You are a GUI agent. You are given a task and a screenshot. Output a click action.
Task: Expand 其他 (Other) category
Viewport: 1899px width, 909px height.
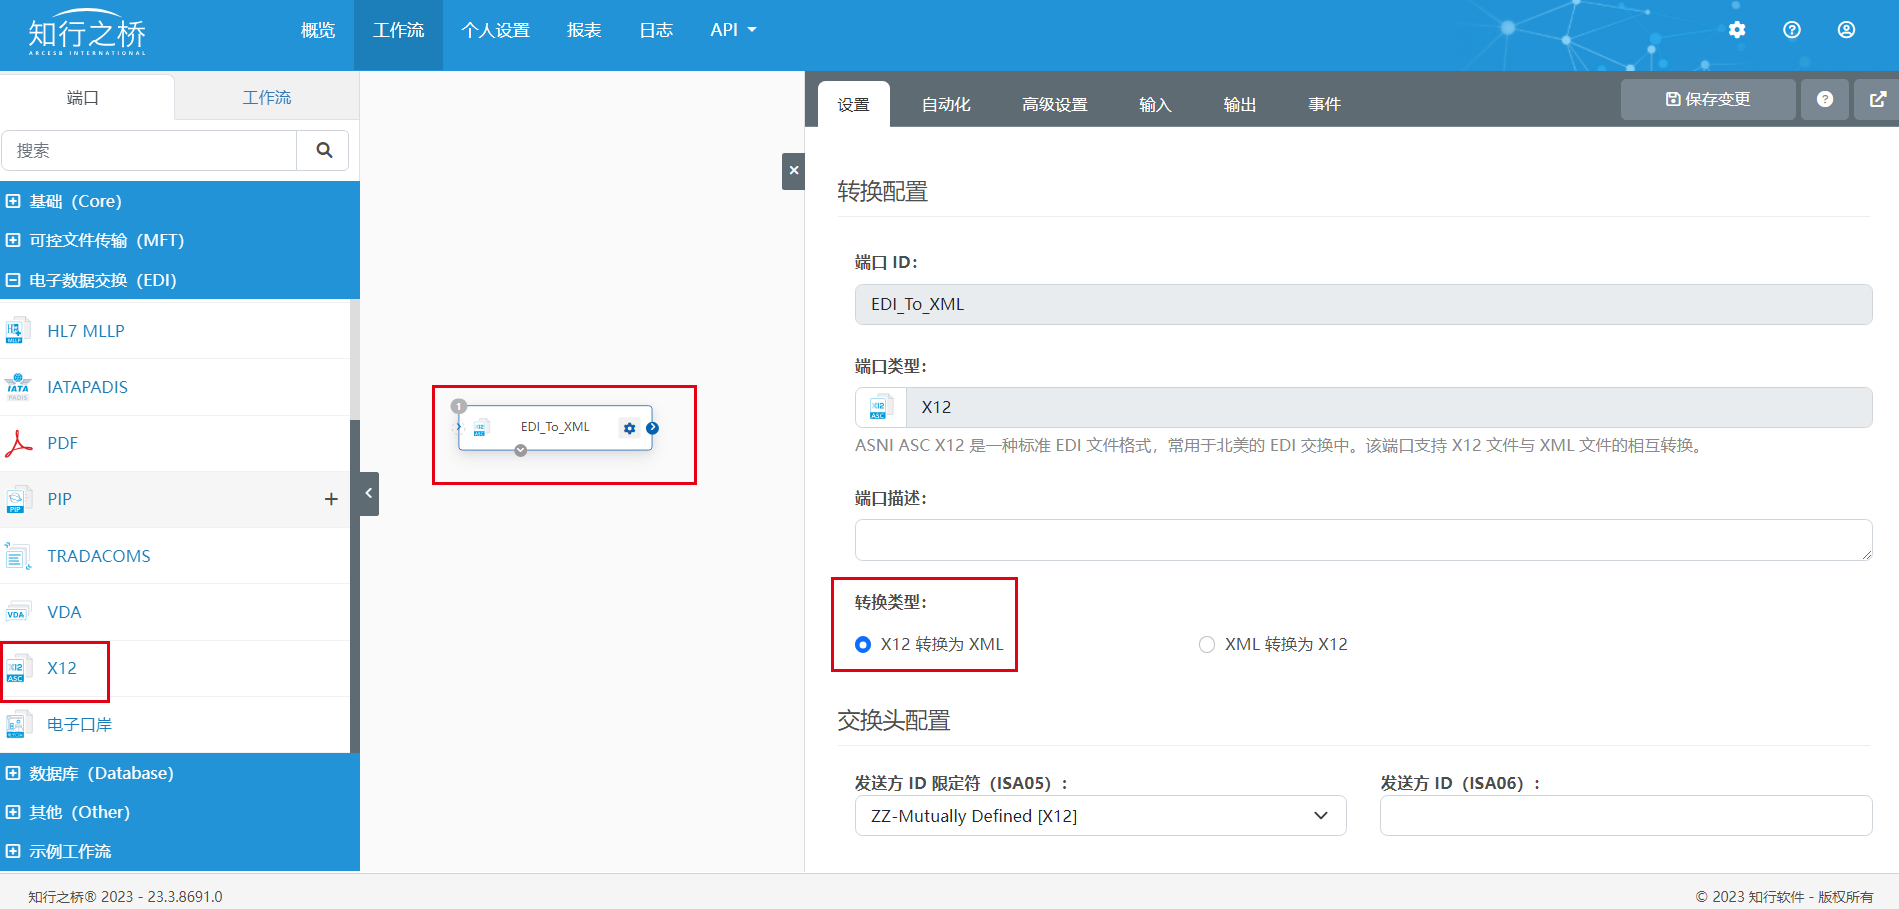pyautogui.click(x=13, y=812)
